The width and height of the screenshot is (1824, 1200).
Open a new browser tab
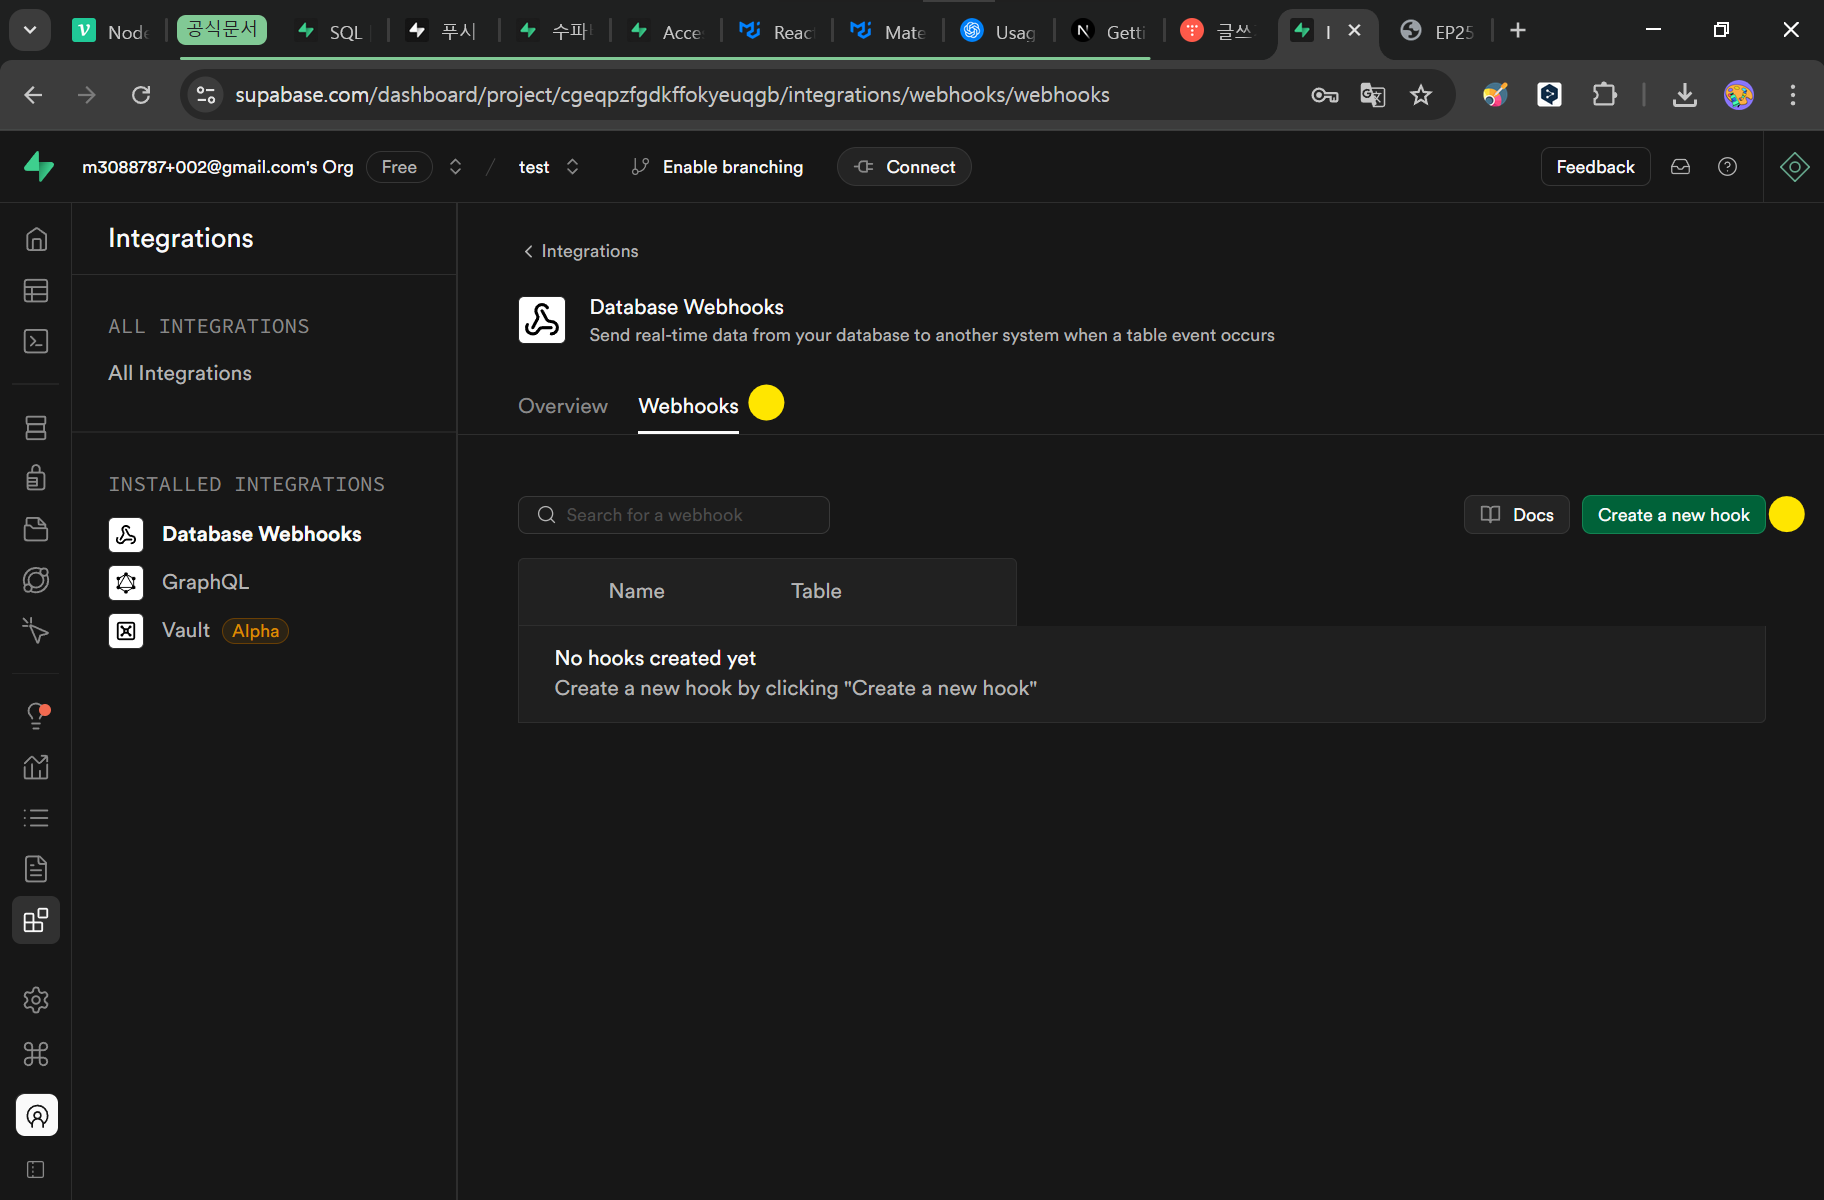coord(1518,31)
